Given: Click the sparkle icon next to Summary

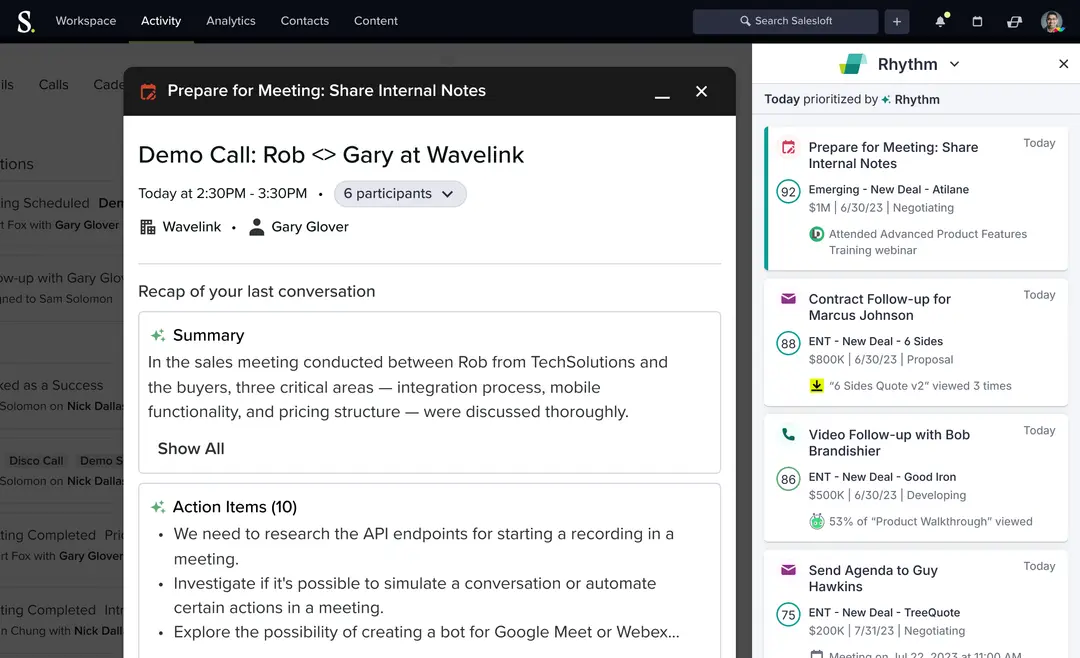Looking at the screenshot, I should [x=158, y=335].
